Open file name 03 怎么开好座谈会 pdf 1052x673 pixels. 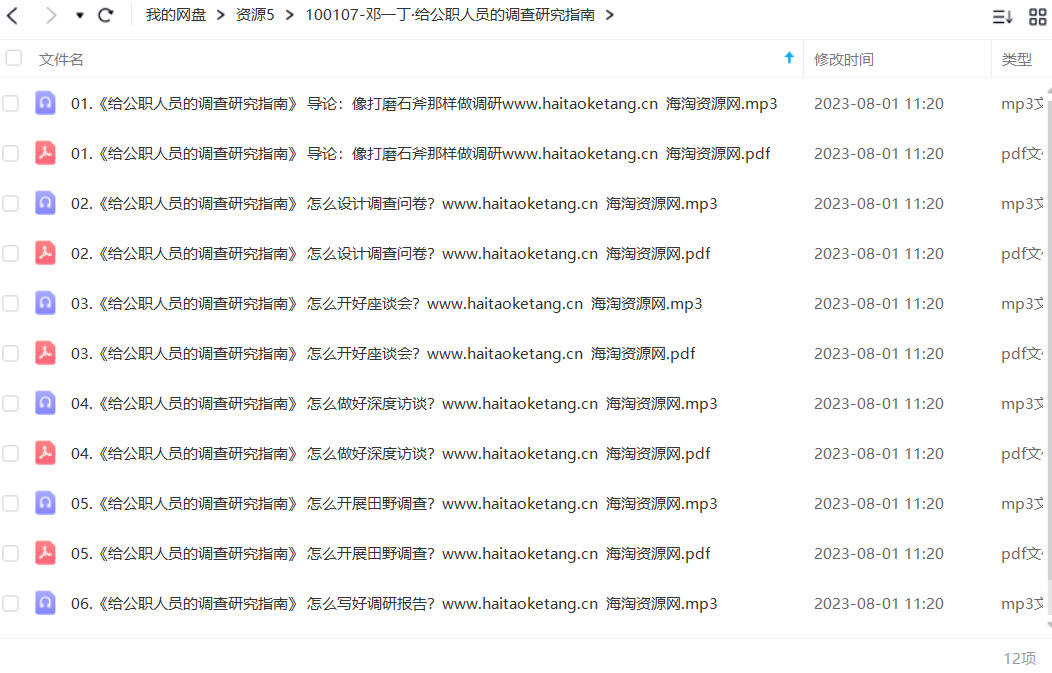[x=383, y=354]
